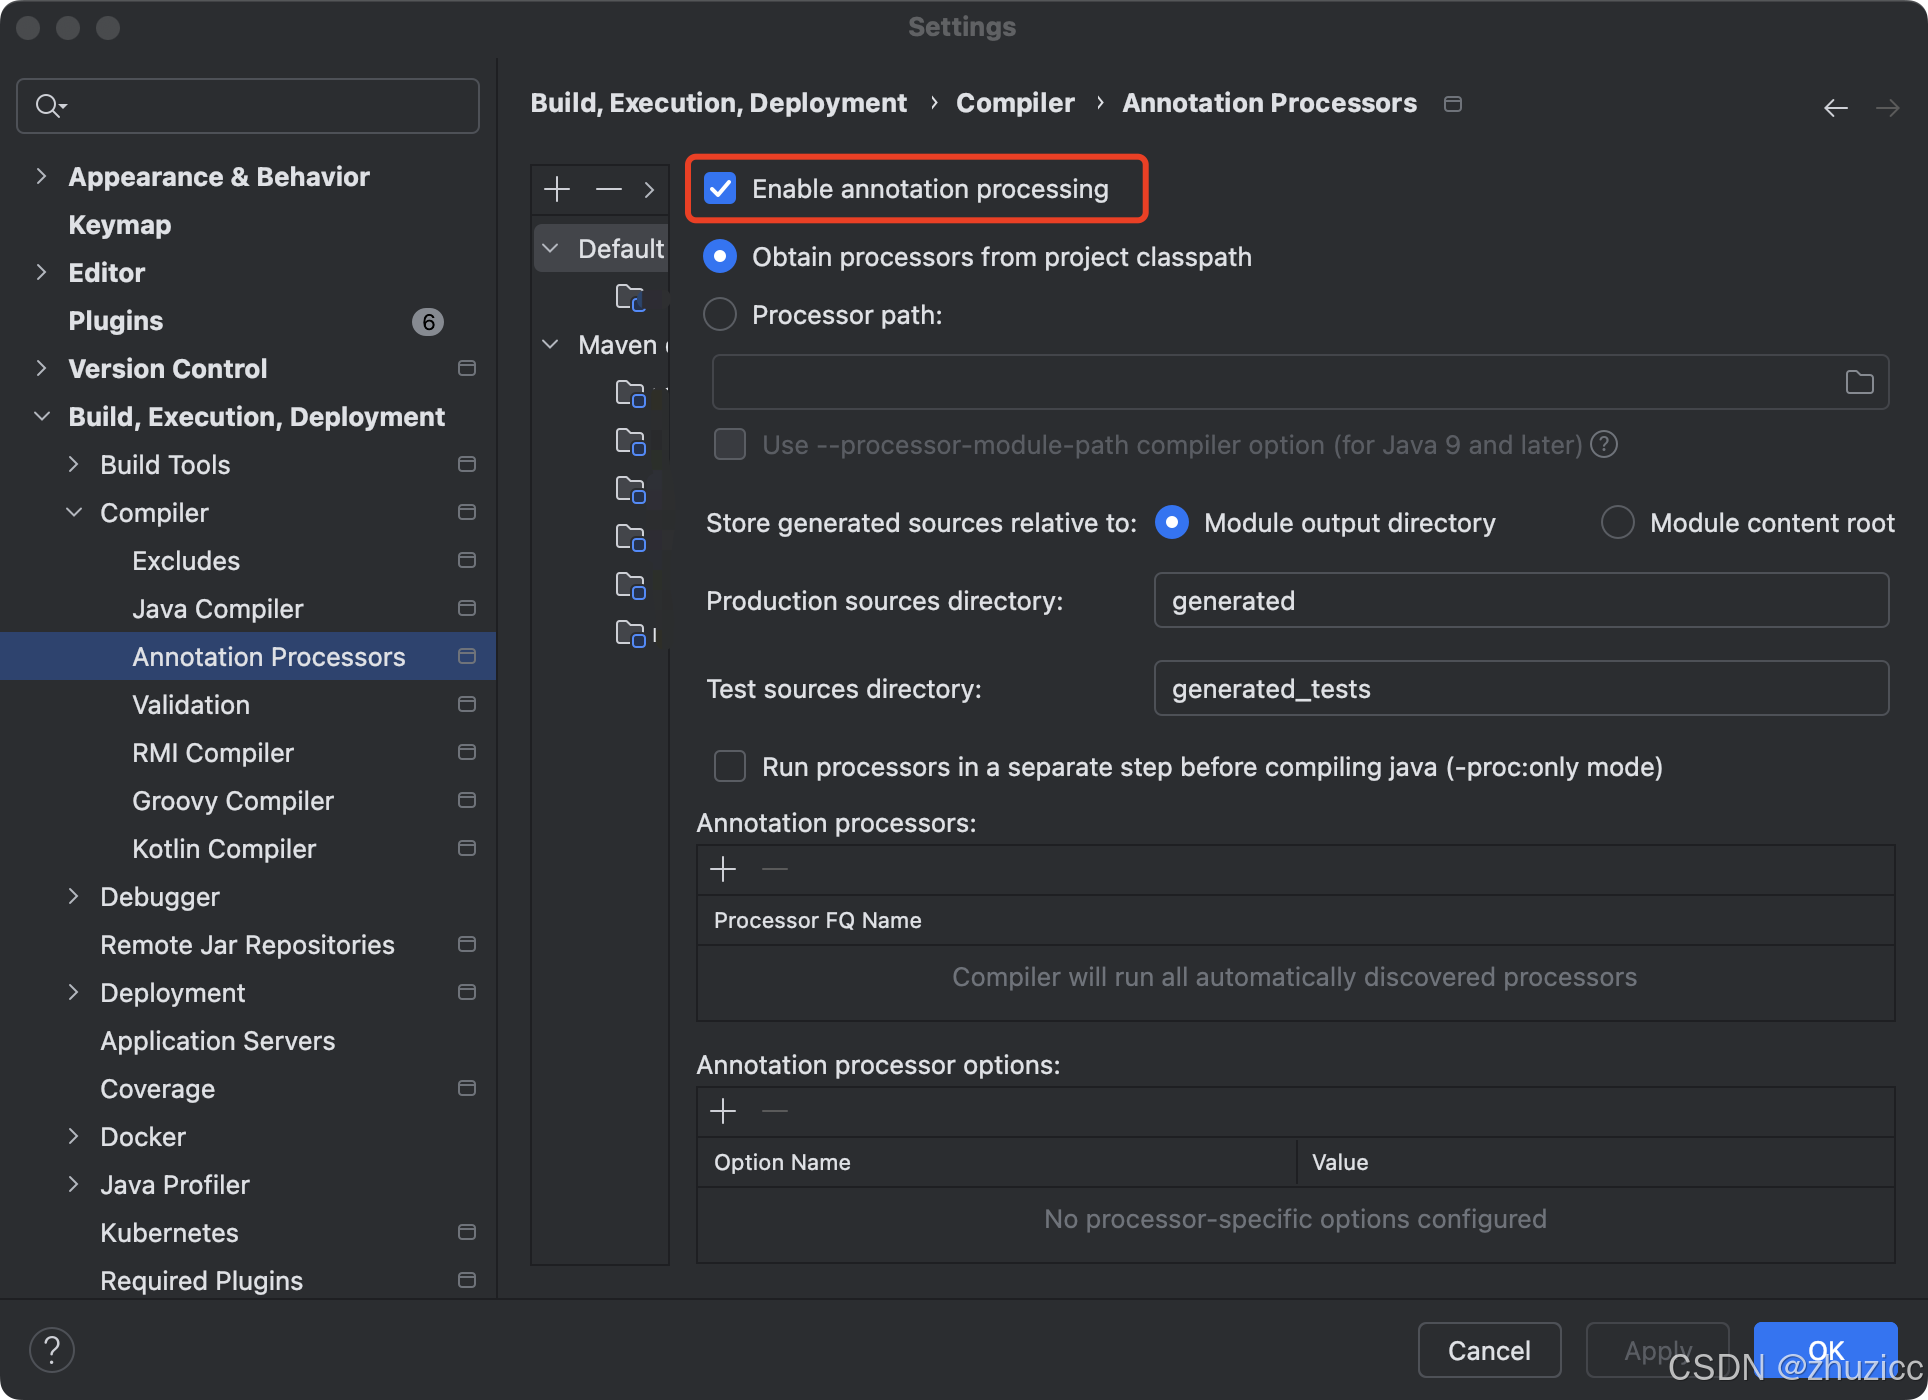Remove the selected annotation profile
Image resolution: width=1928 pixels, height=1400 pixels.
pos(608,189)
